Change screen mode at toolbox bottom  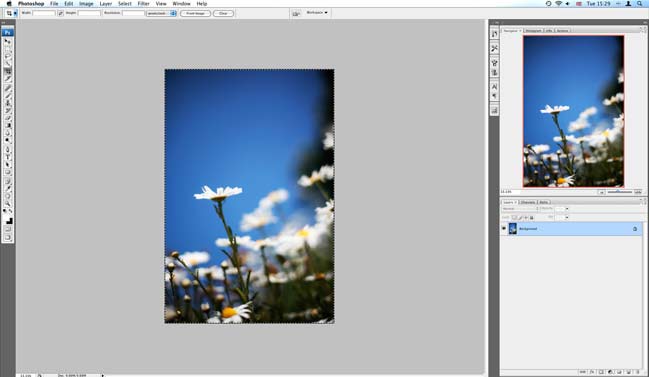pos(8,237)
